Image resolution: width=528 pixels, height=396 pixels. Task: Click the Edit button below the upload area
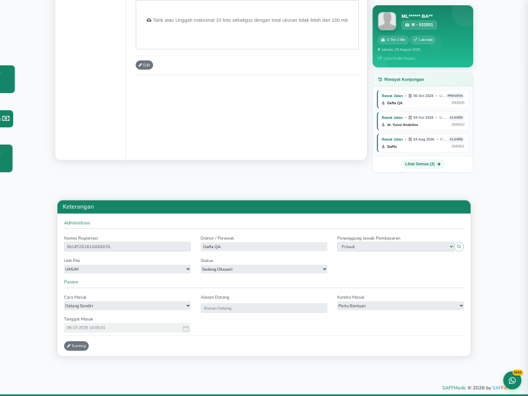144,65
